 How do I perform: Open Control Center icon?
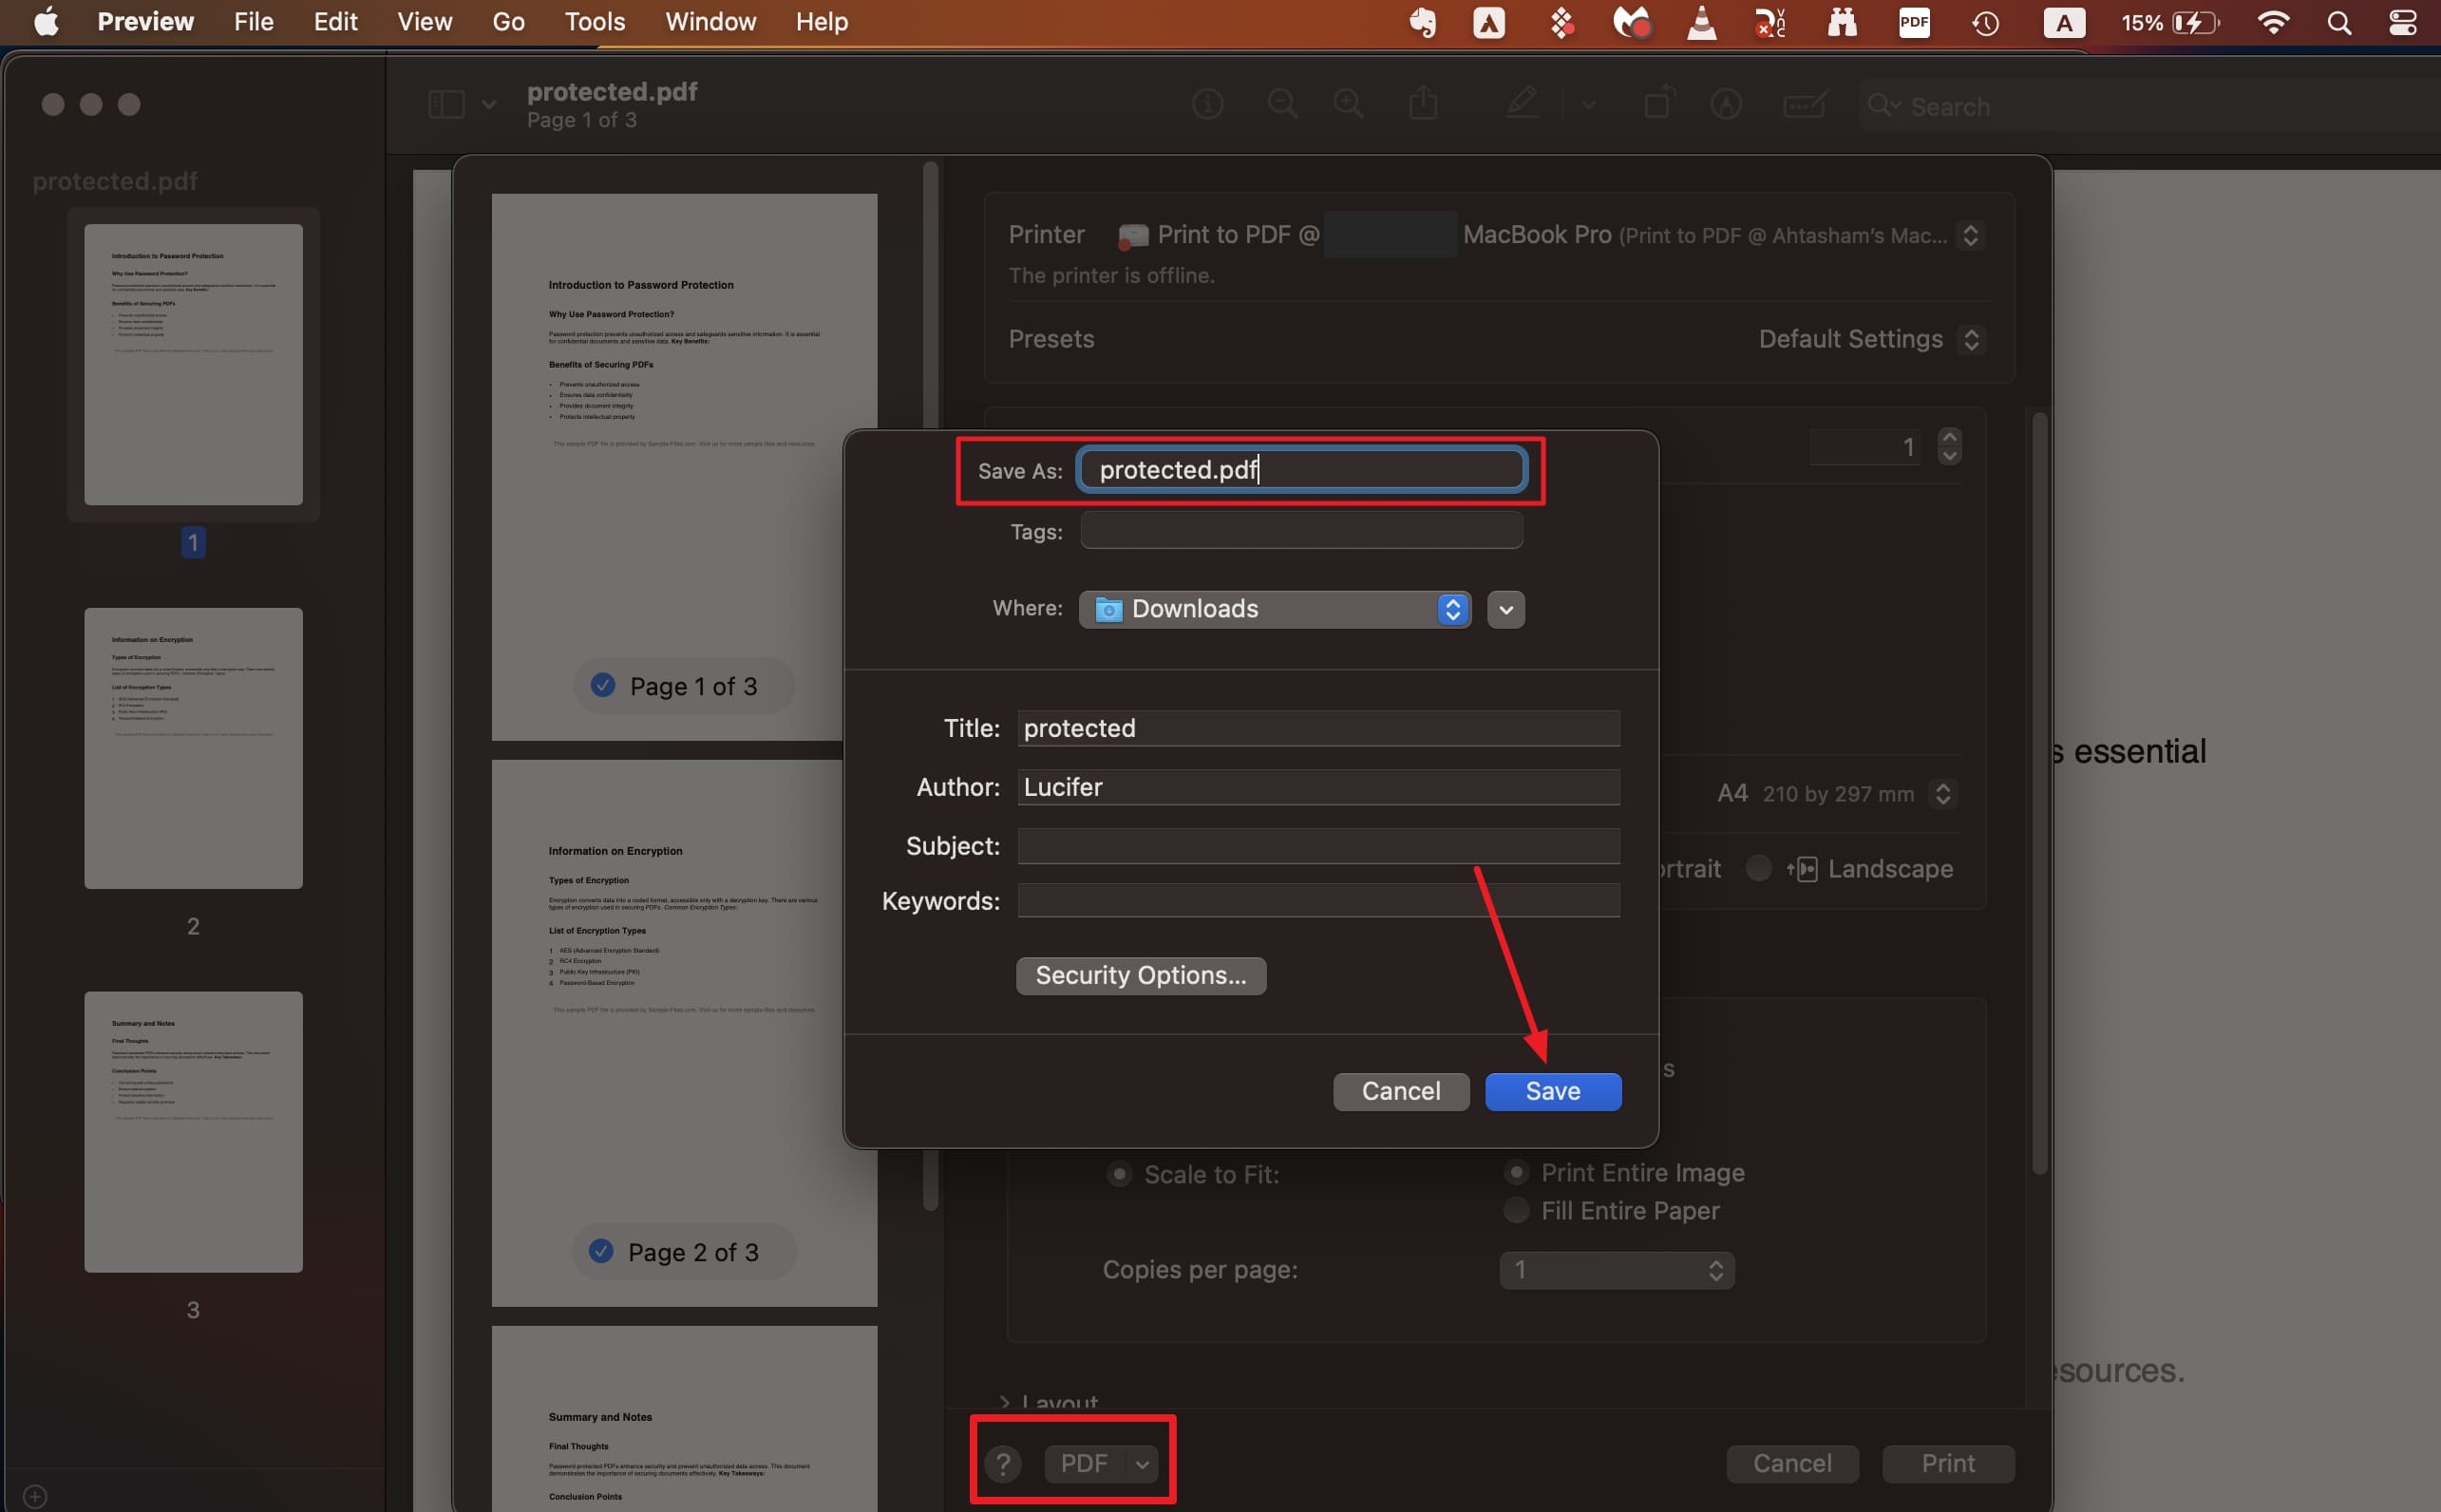tap(2403, 22)
